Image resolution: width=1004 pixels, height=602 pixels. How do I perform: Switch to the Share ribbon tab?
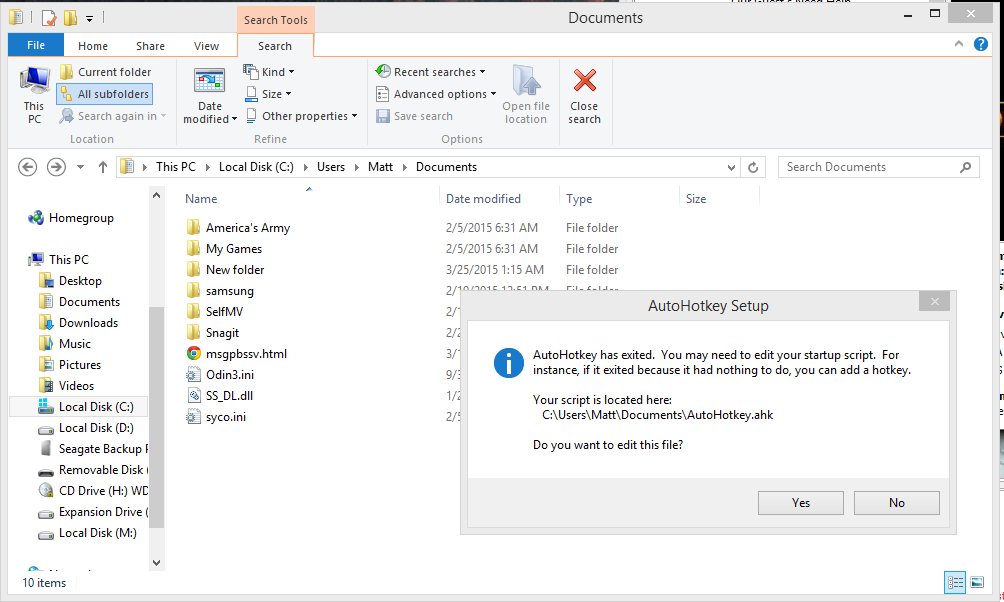pyautogui.click(x=150, y=46)
